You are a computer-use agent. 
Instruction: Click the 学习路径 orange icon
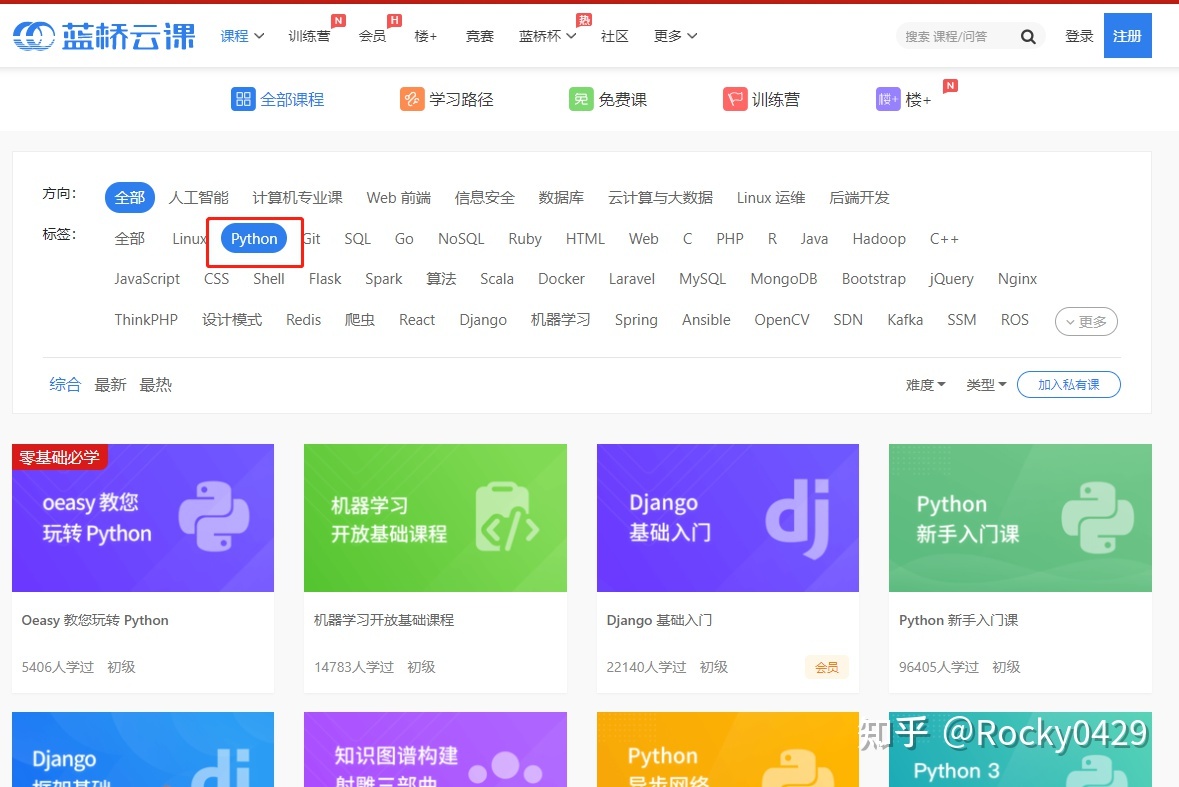[x=412, y=98]
